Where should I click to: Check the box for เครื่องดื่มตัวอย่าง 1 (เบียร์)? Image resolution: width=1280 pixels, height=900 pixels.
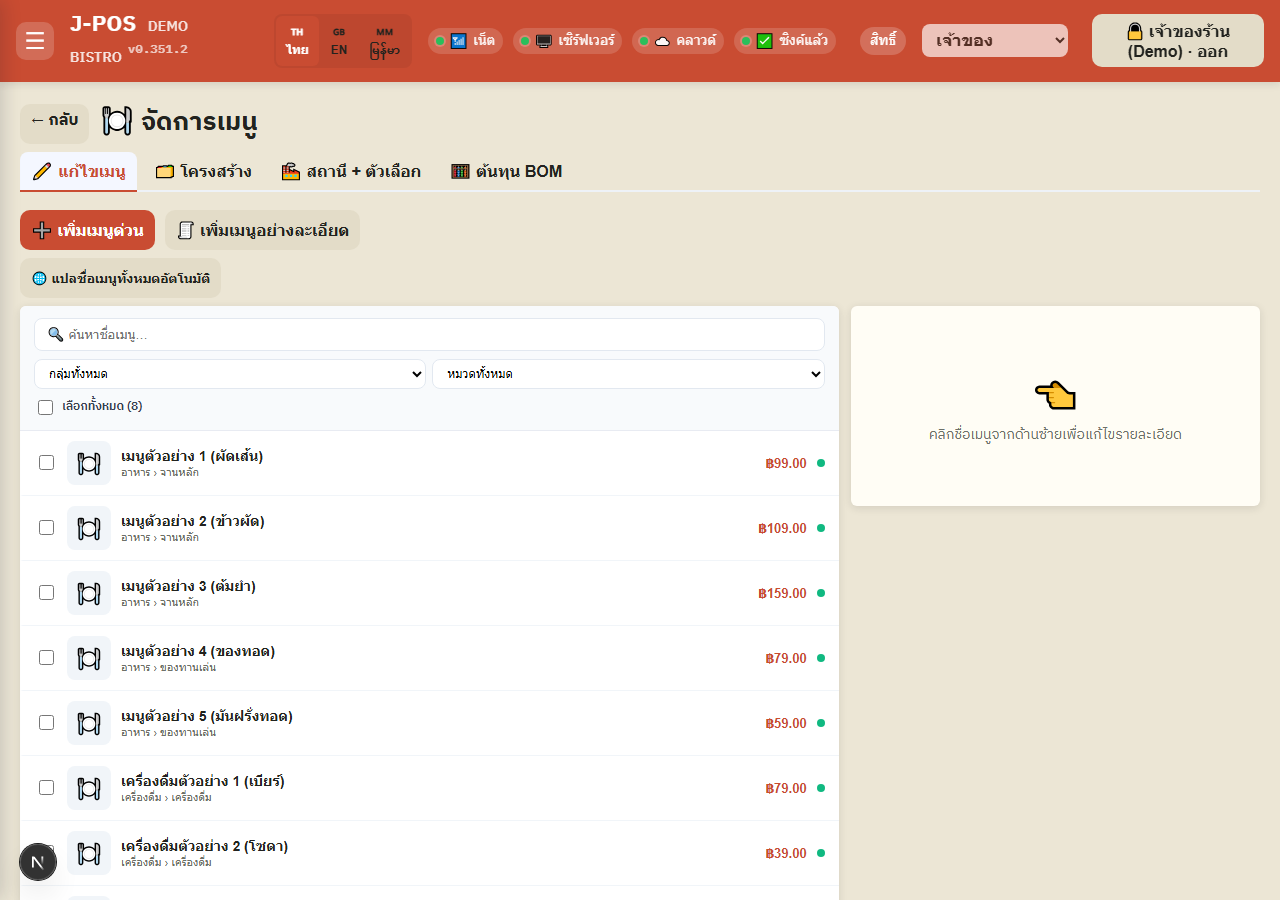46,787
